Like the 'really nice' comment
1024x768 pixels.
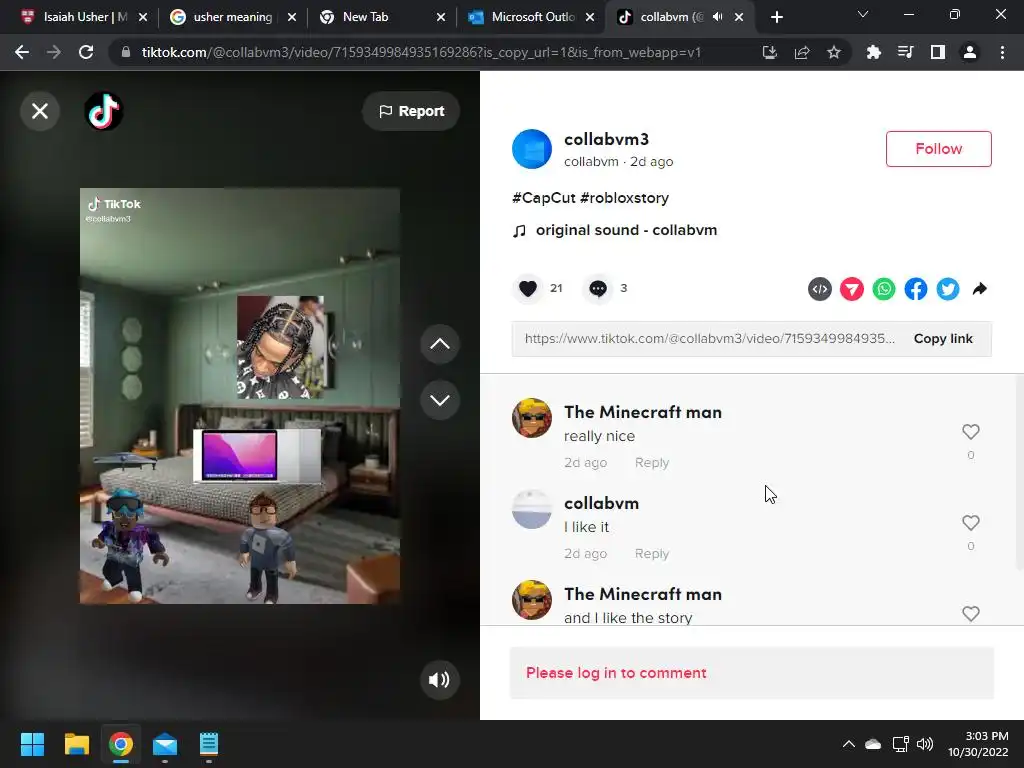(x=970, y=432)
